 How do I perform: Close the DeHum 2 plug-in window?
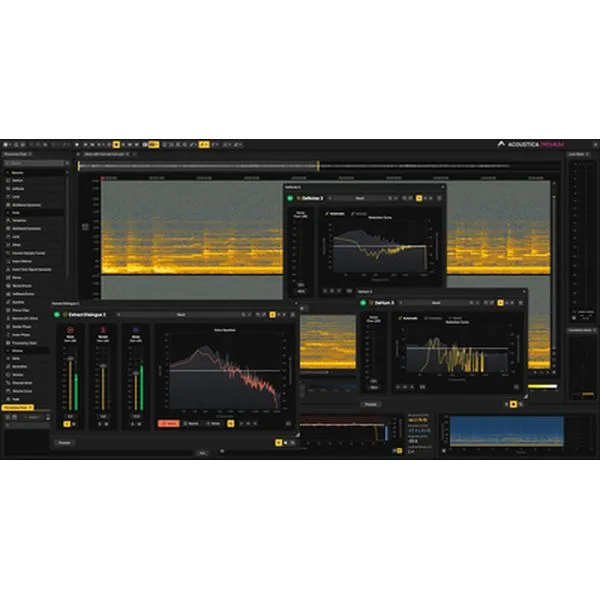(x=524, y=292)
